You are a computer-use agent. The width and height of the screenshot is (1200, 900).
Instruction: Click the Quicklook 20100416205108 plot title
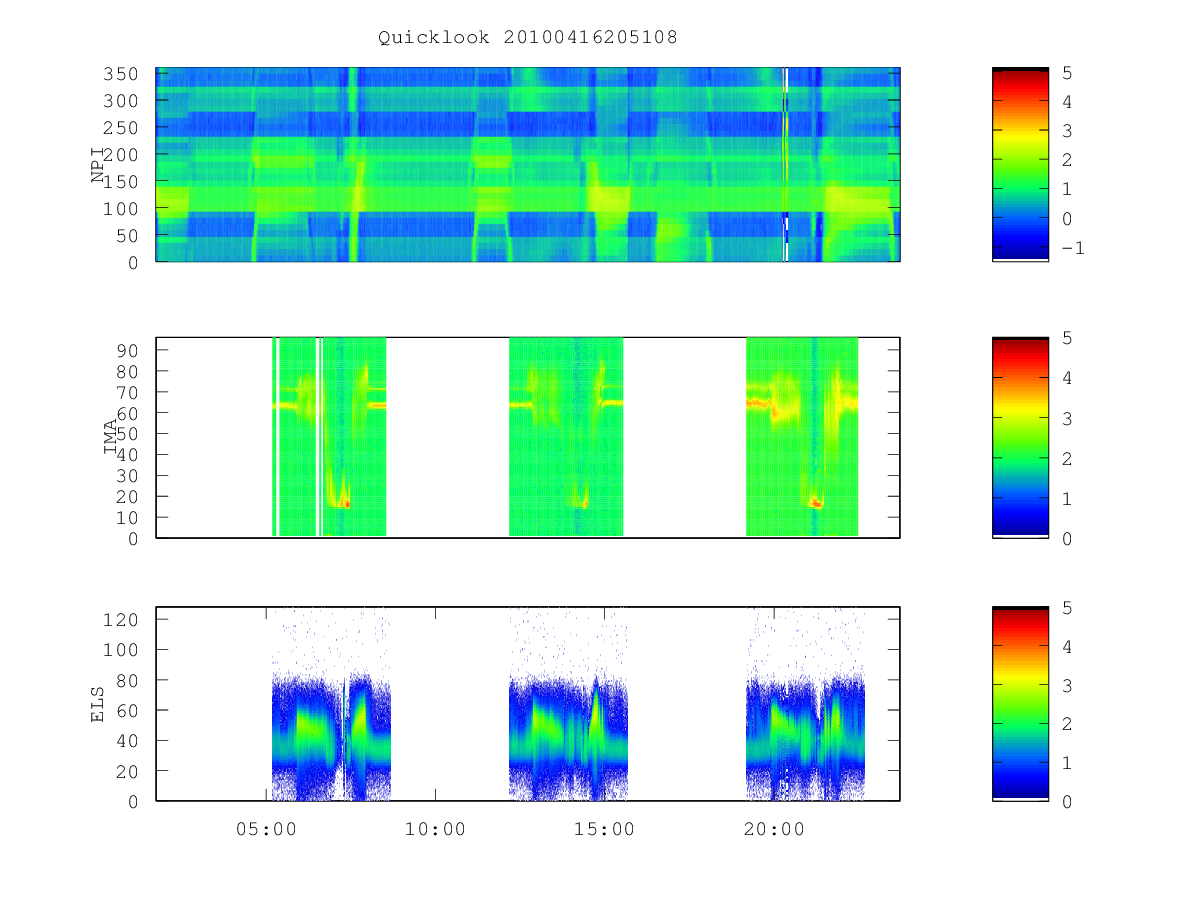tap(528, 38)
